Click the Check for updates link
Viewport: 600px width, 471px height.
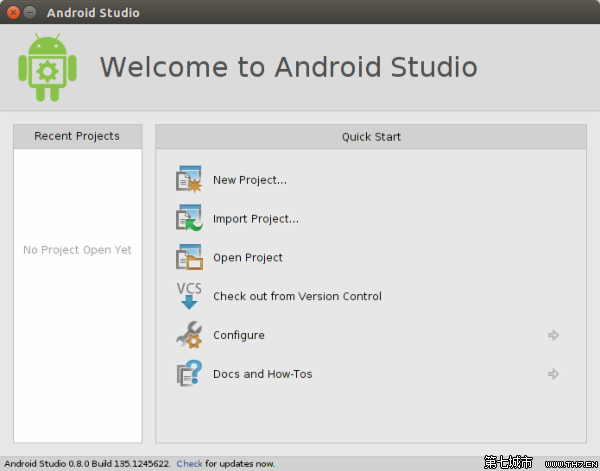(189, 464)
